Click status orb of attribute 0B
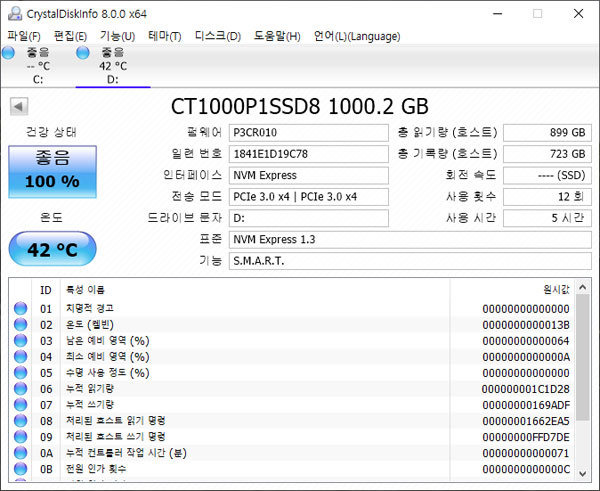 [21, 469]
